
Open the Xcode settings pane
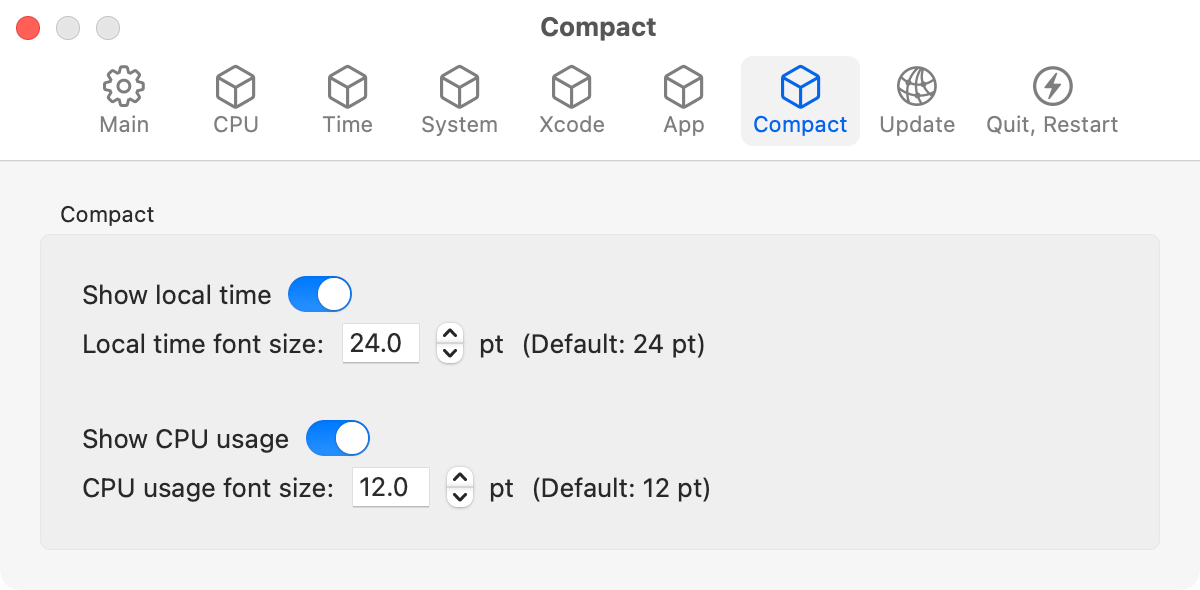tap(571, 97)
